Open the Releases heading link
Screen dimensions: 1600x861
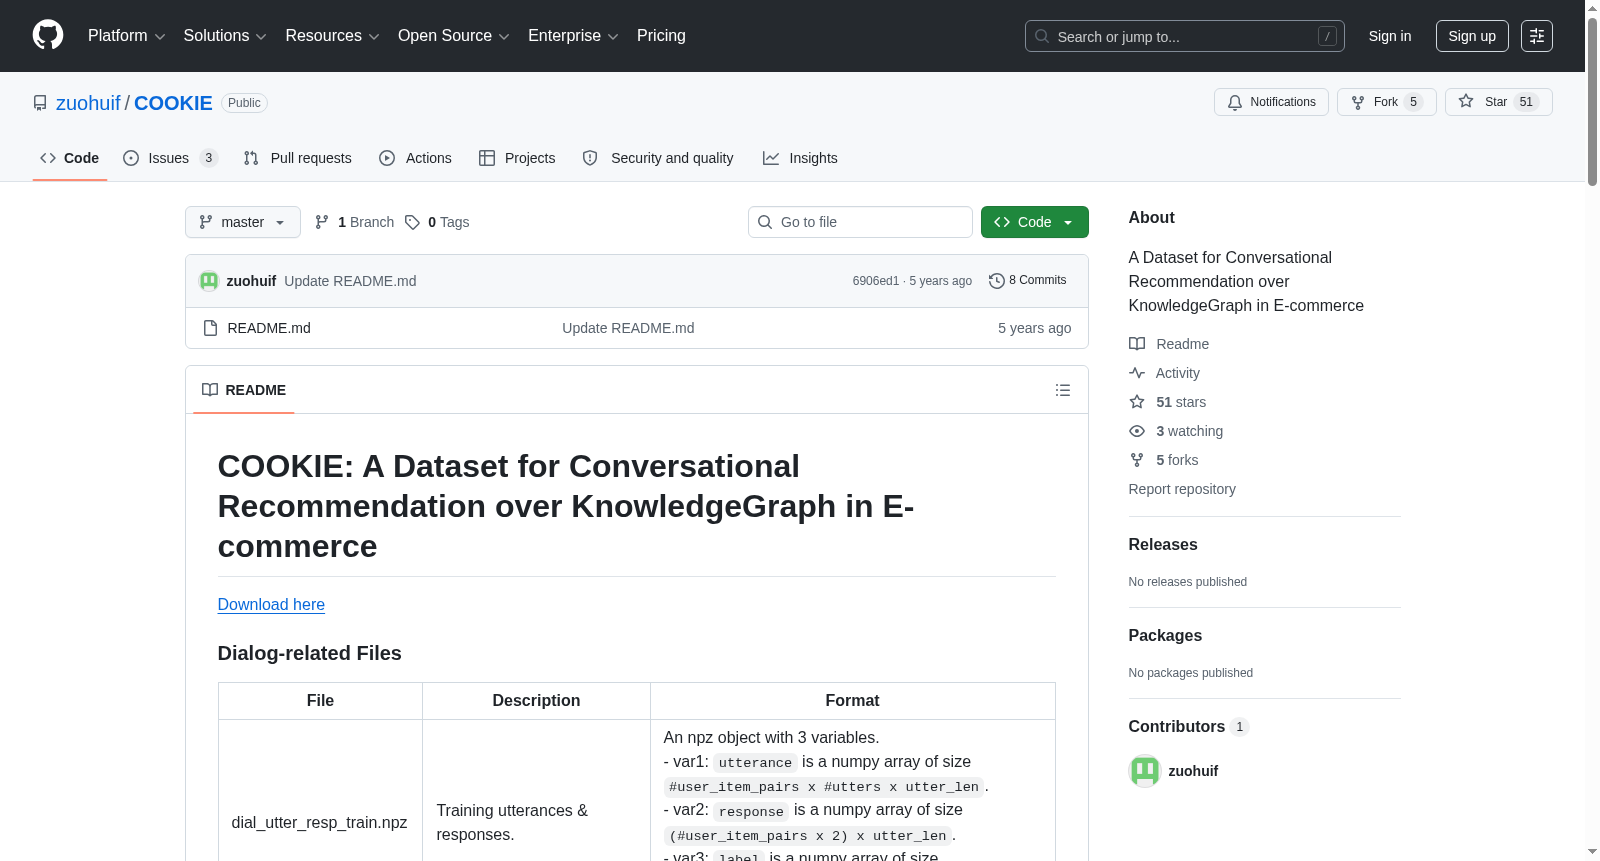pyautogui.click(x=1163, y=544)
